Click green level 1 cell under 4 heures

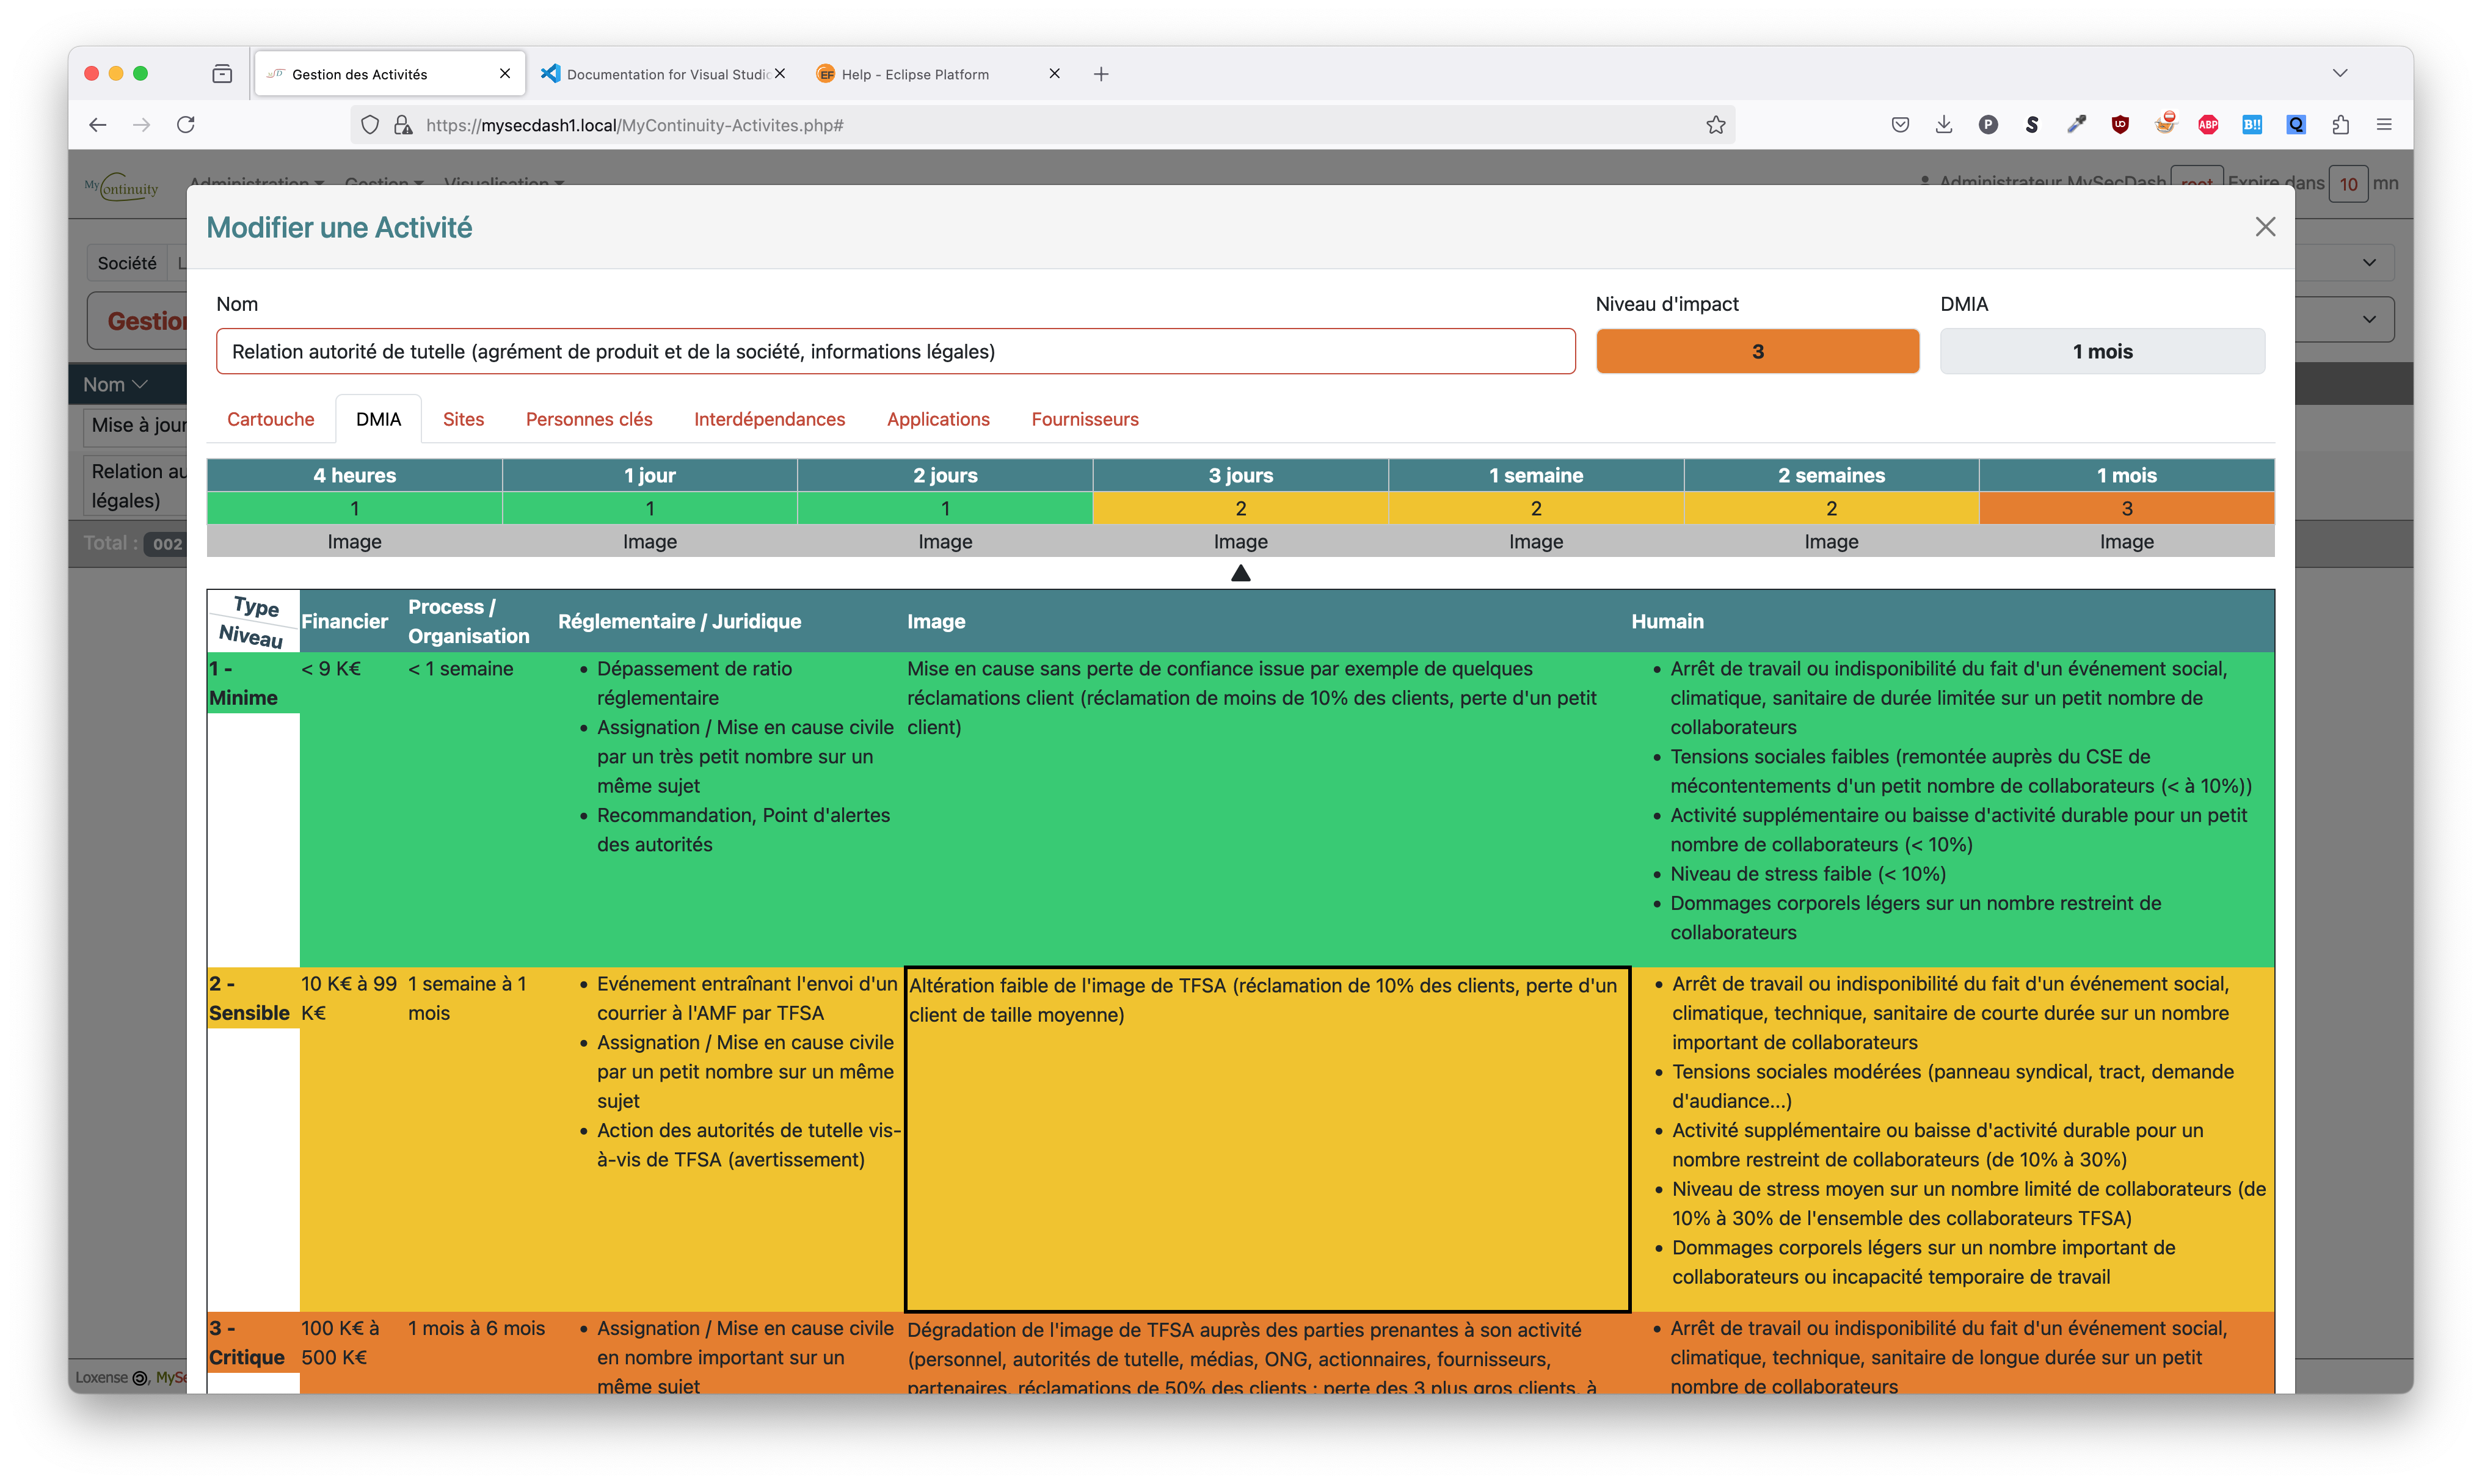pyautogui.click(x=354, y=508)
